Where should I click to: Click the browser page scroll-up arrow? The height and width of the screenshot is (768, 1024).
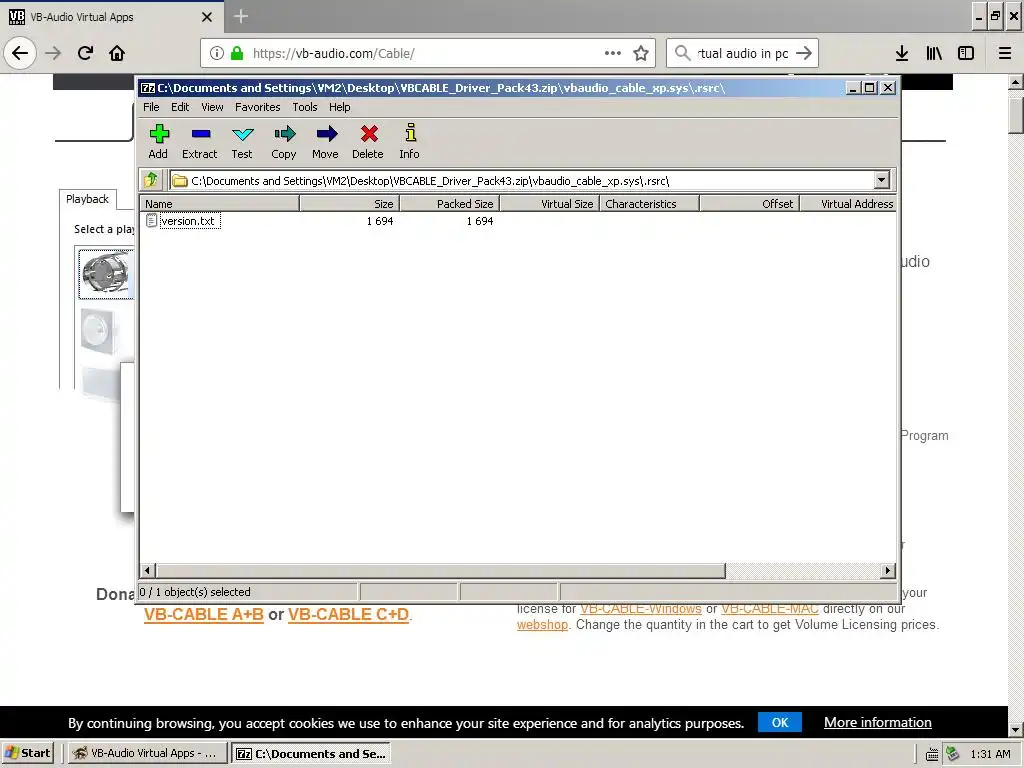(1016, 82)
